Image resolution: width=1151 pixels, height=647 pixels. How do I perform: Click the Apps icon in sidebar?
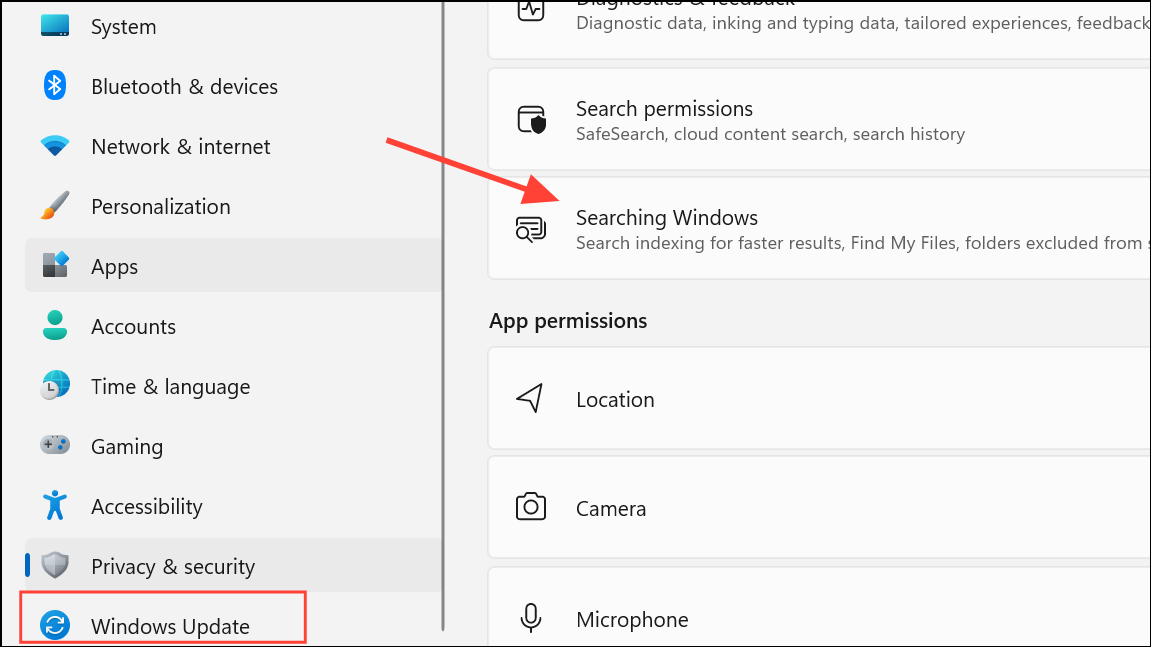(x=55, y=265)
